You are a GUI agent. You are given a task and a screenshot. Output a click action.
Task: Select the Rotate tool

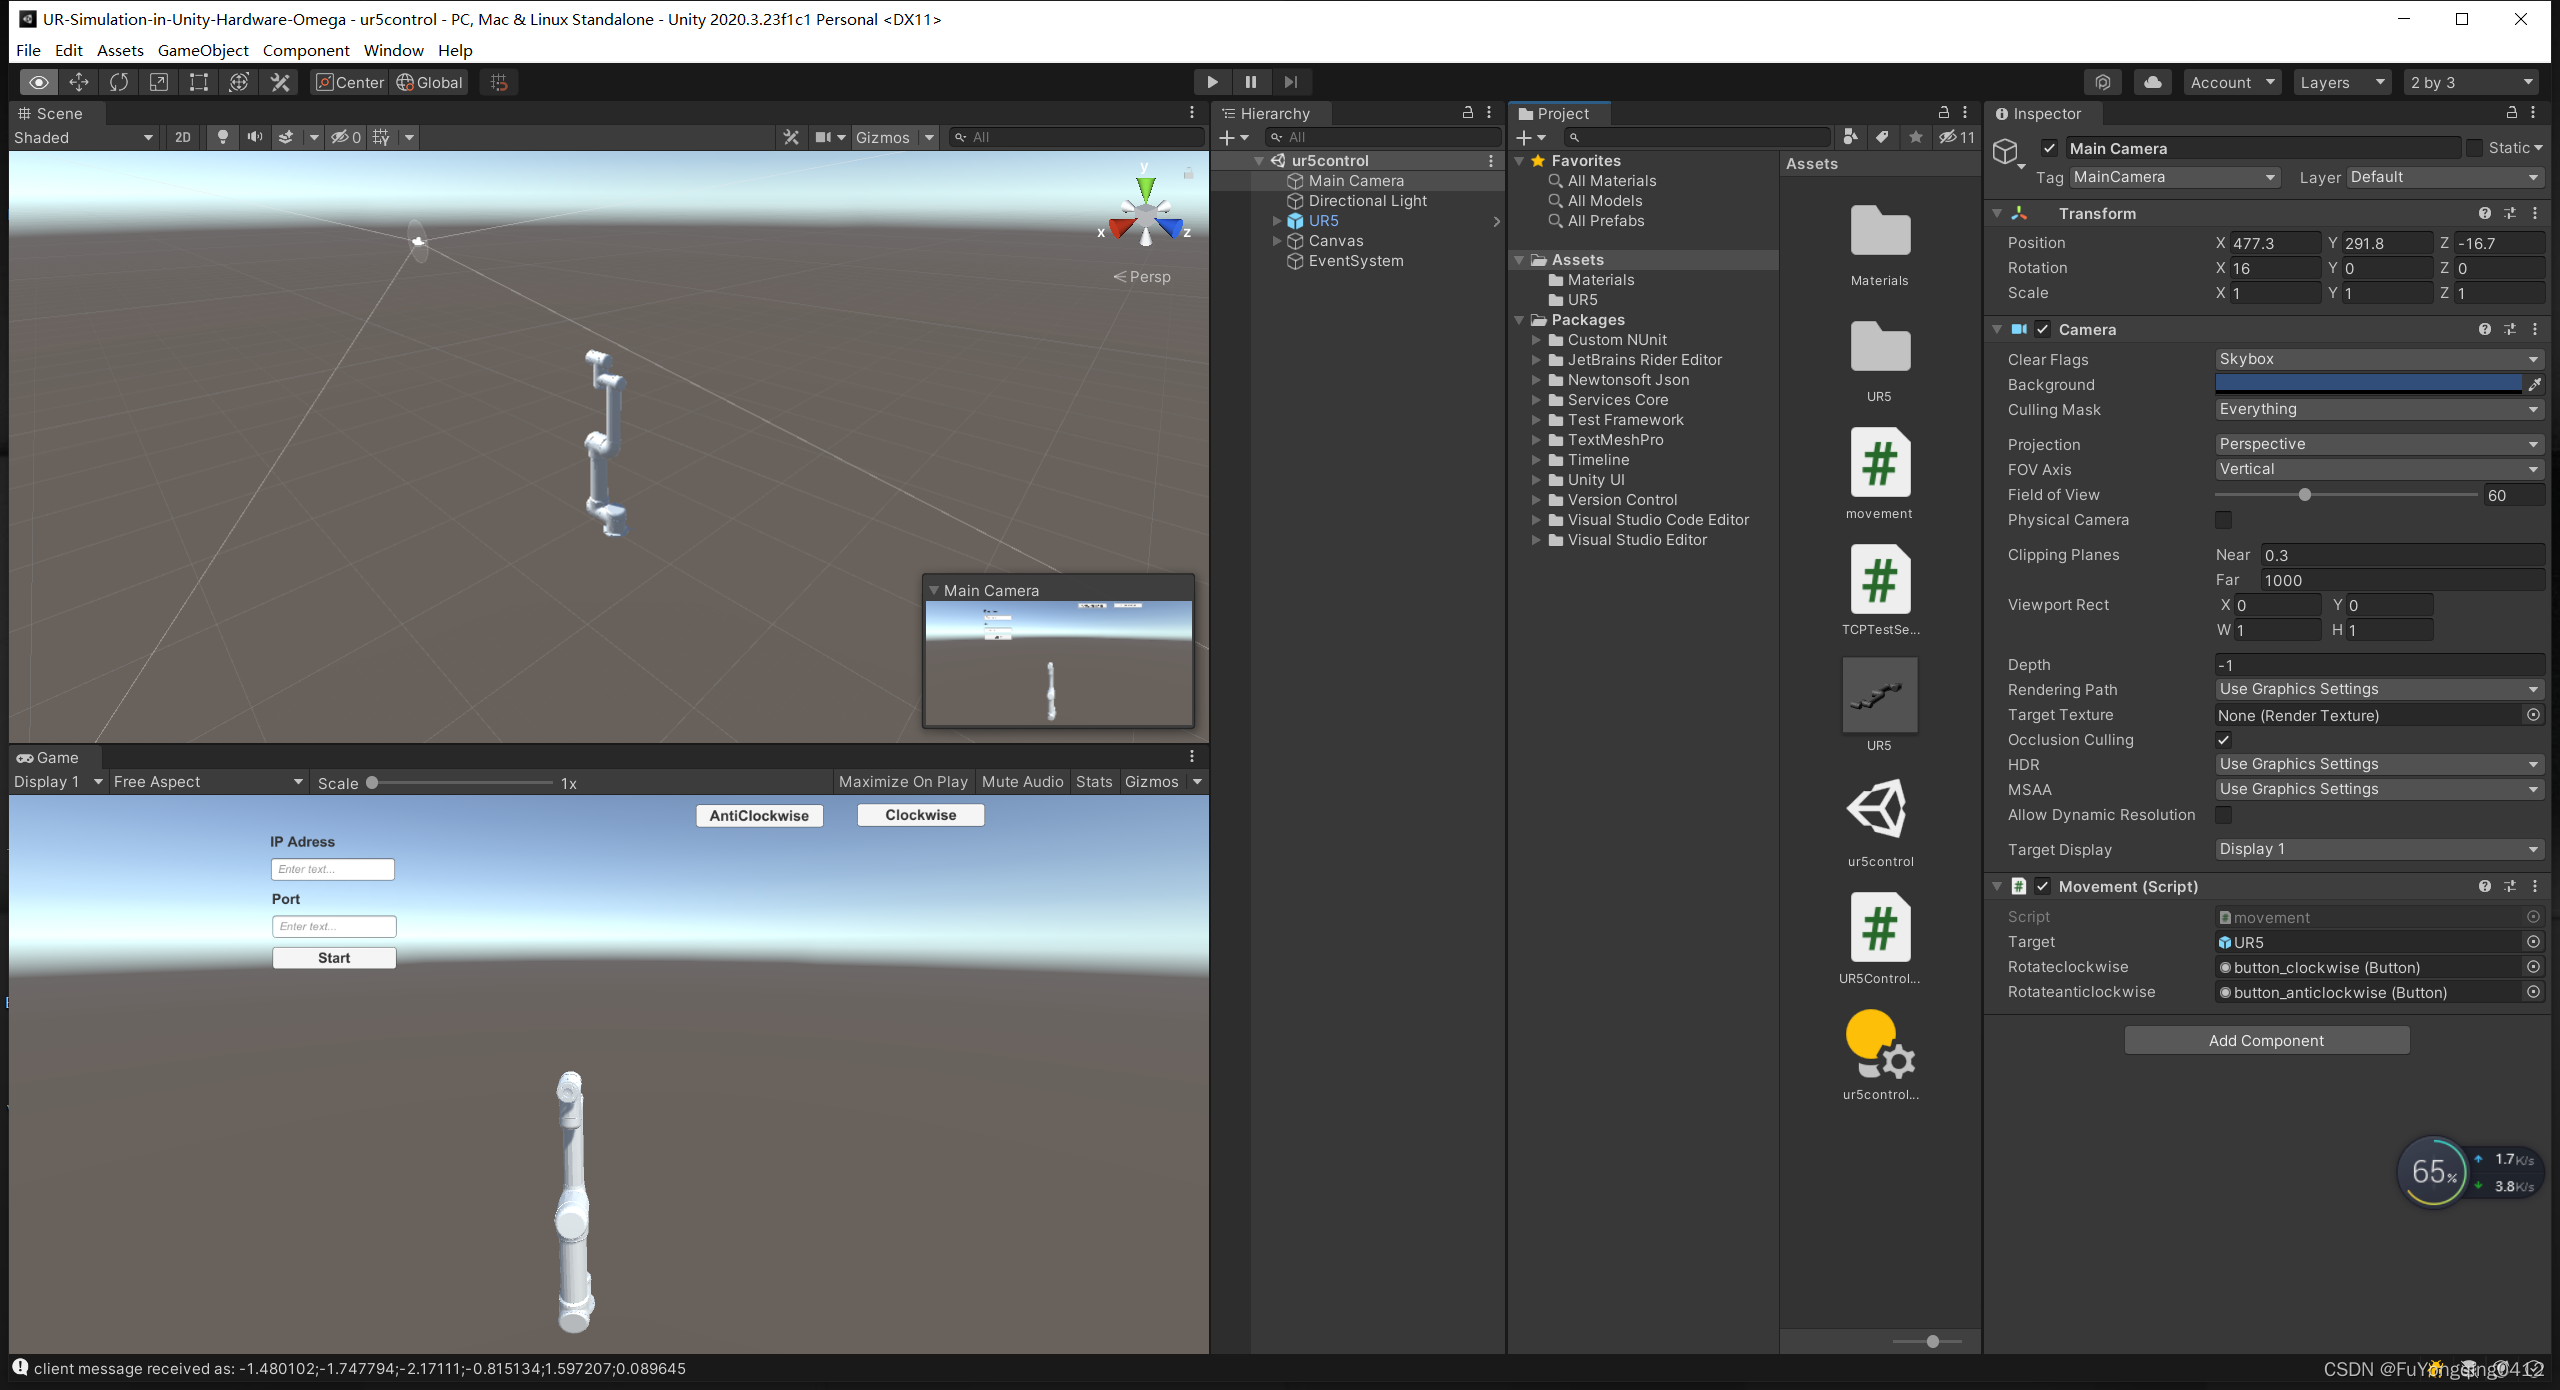[x=118, y=82]
